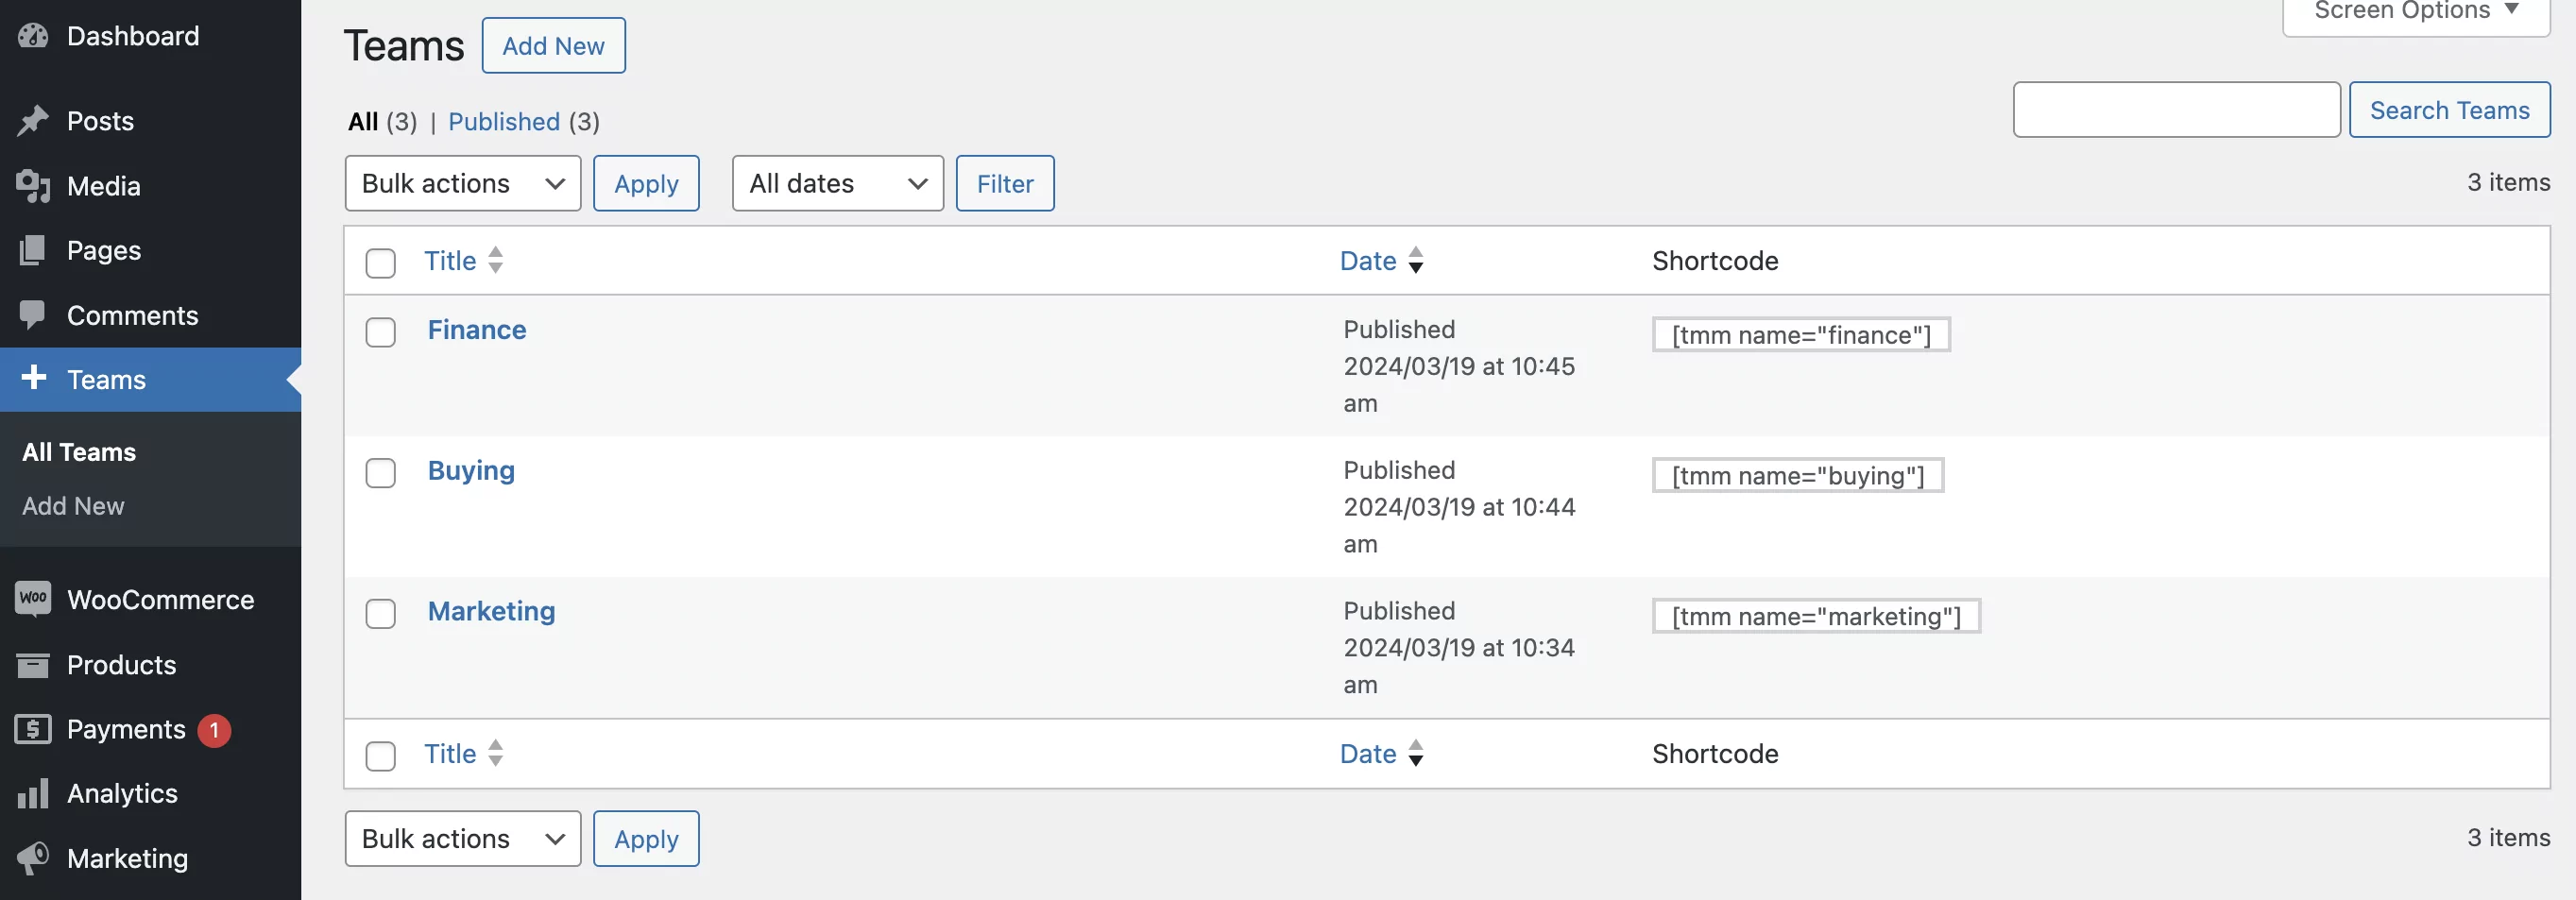Select Add New submenu item under Teams
The width and height of the screenshot is (2576, 900).
coord(73,506)
